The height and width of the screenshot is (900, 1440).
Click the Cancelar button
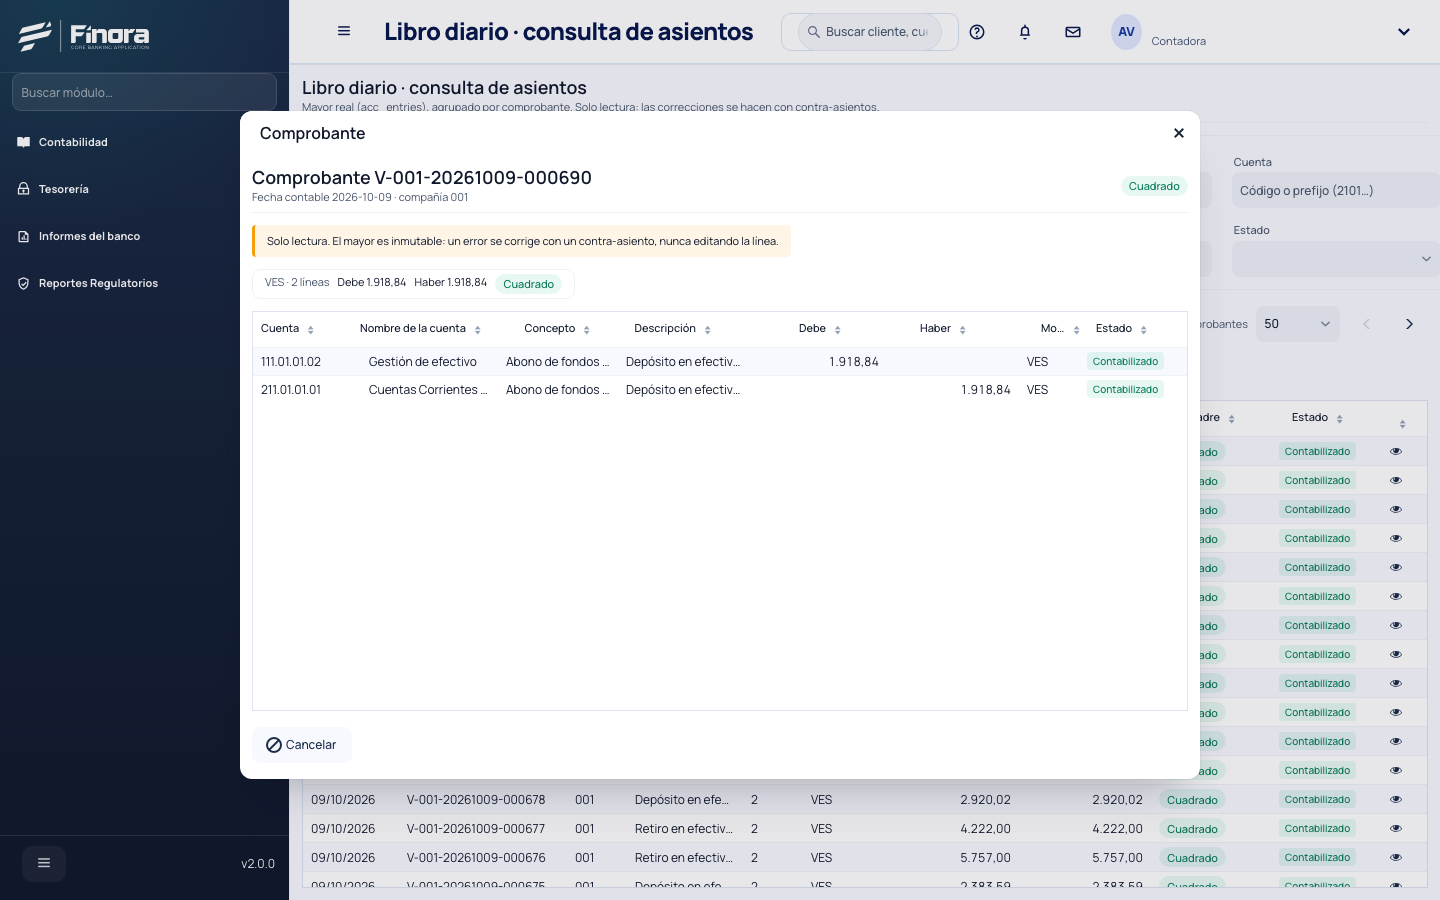click(x=301, y=745)
